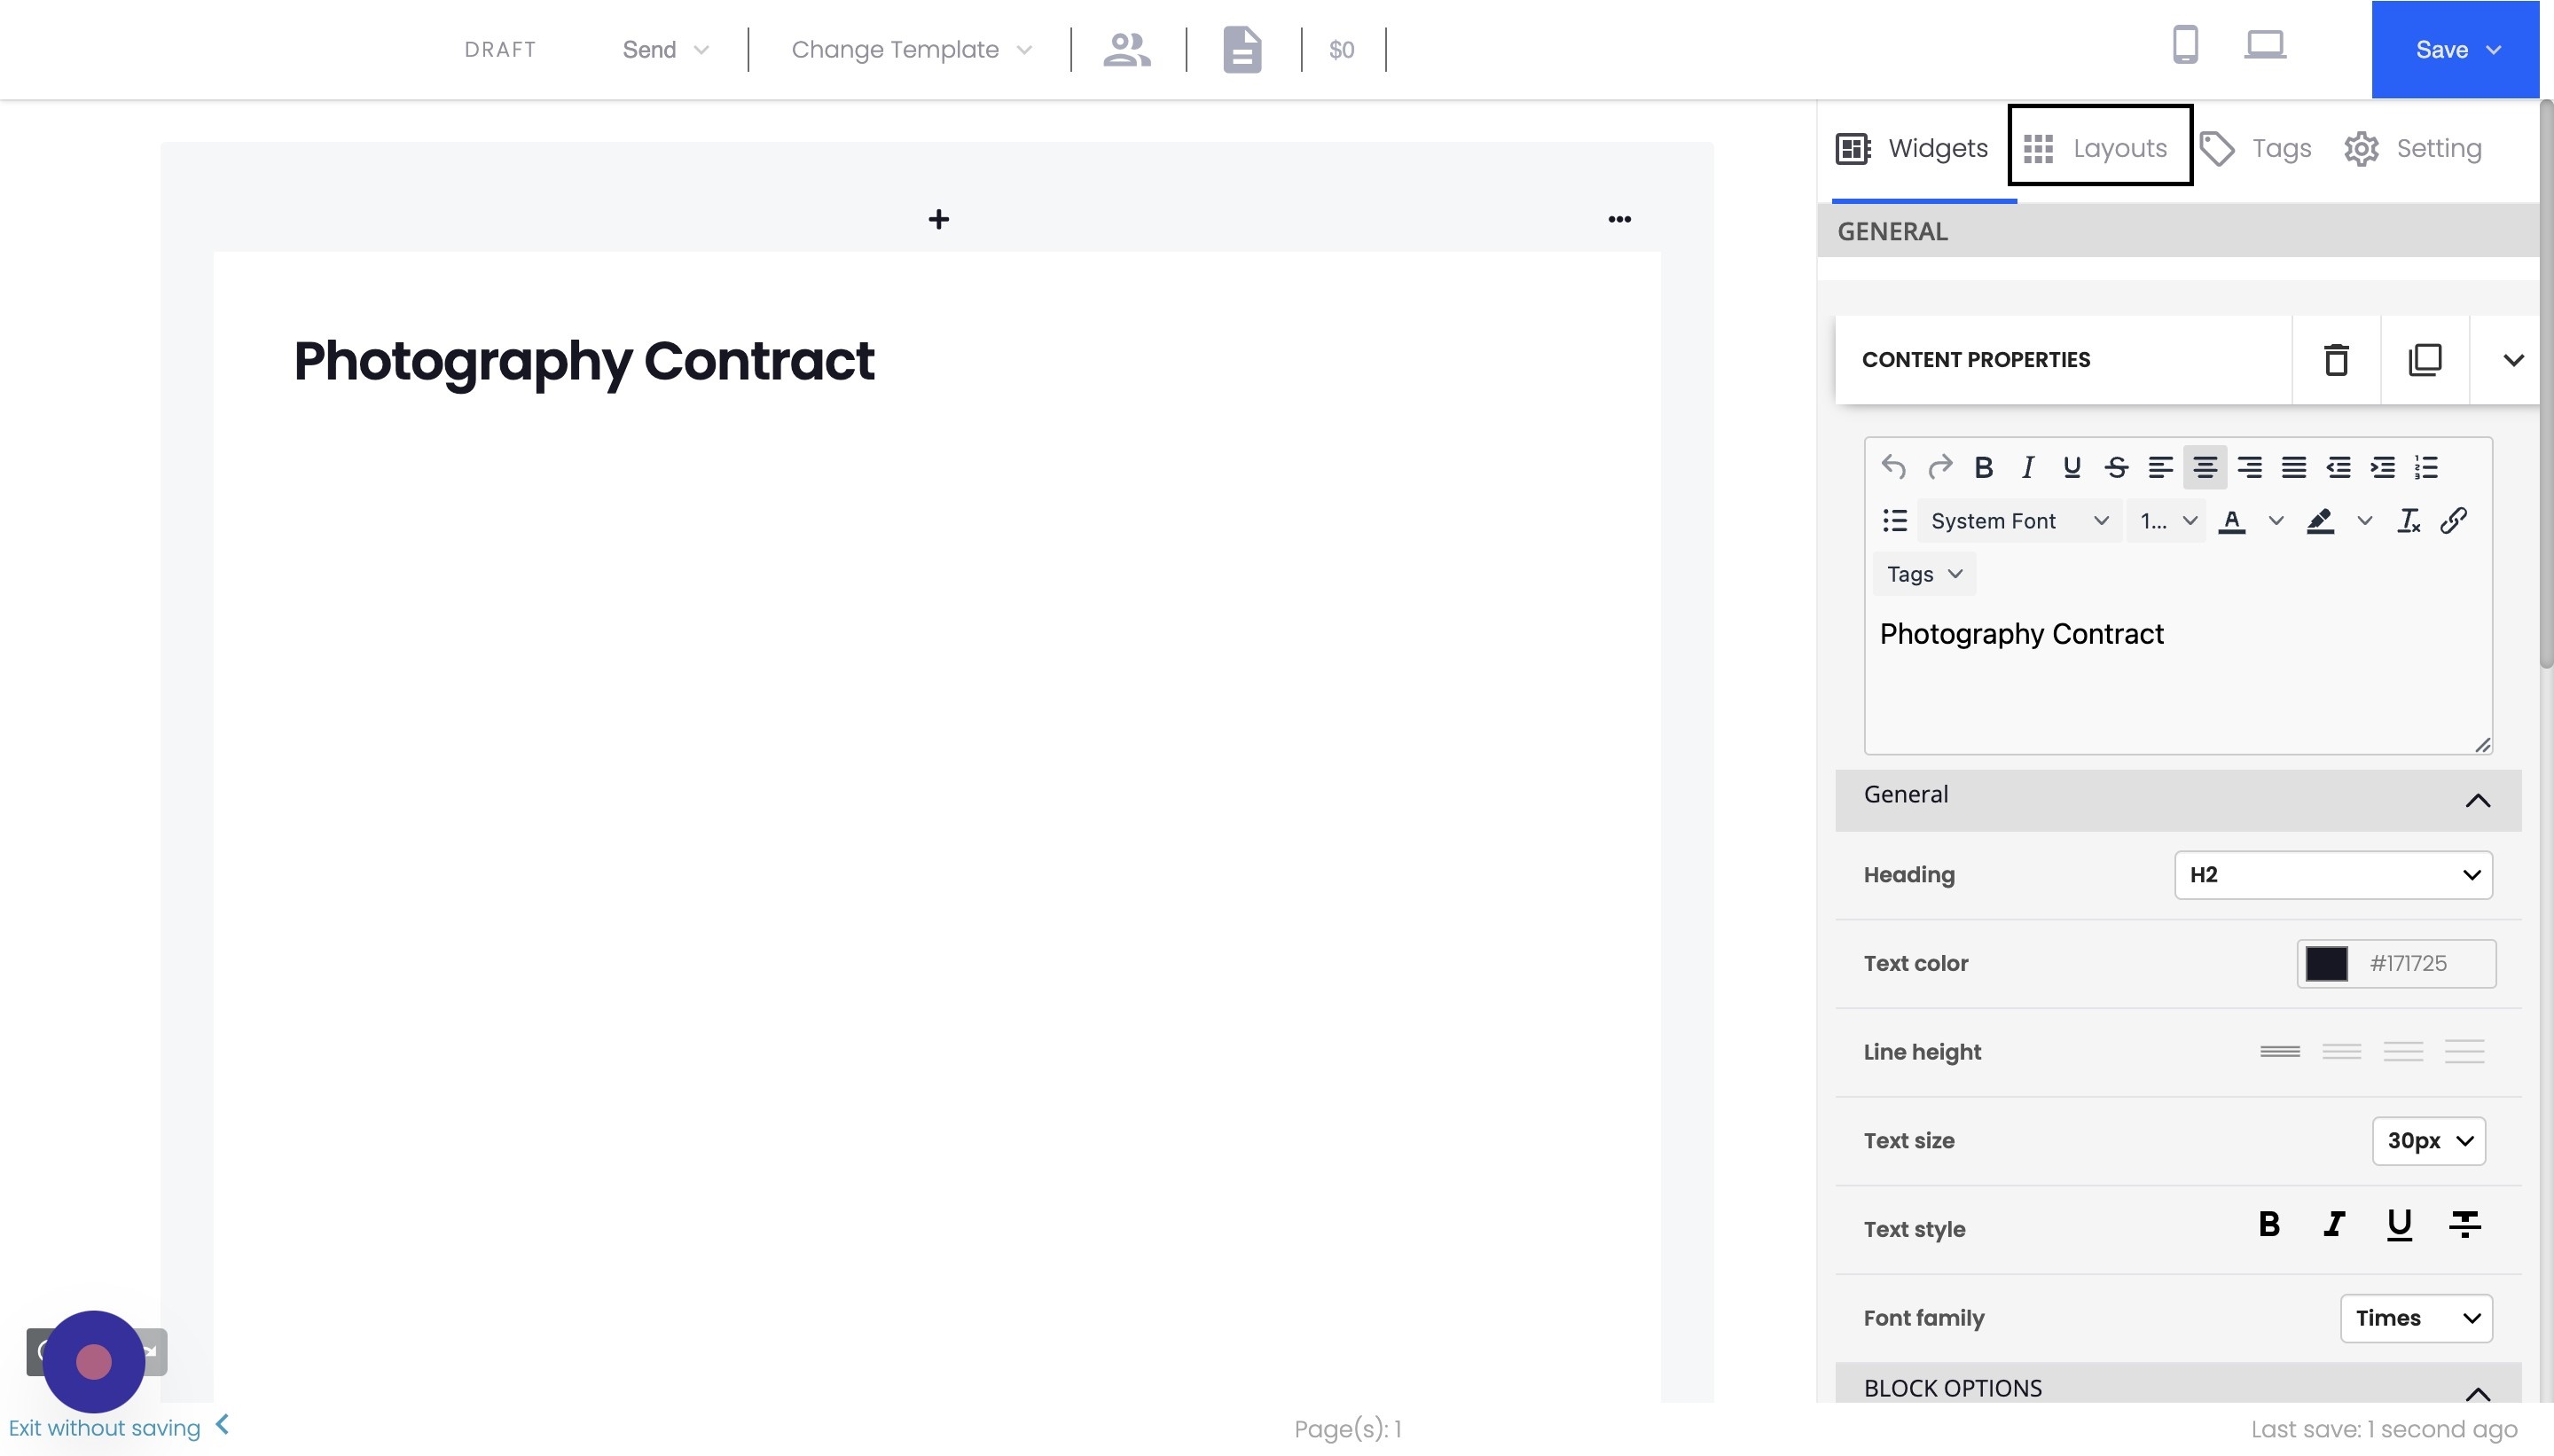Image resolution: width=2554 pixels, height=1456 pixels.
Task: Toggle bold in Text style row
Action: [2269, 1224]
